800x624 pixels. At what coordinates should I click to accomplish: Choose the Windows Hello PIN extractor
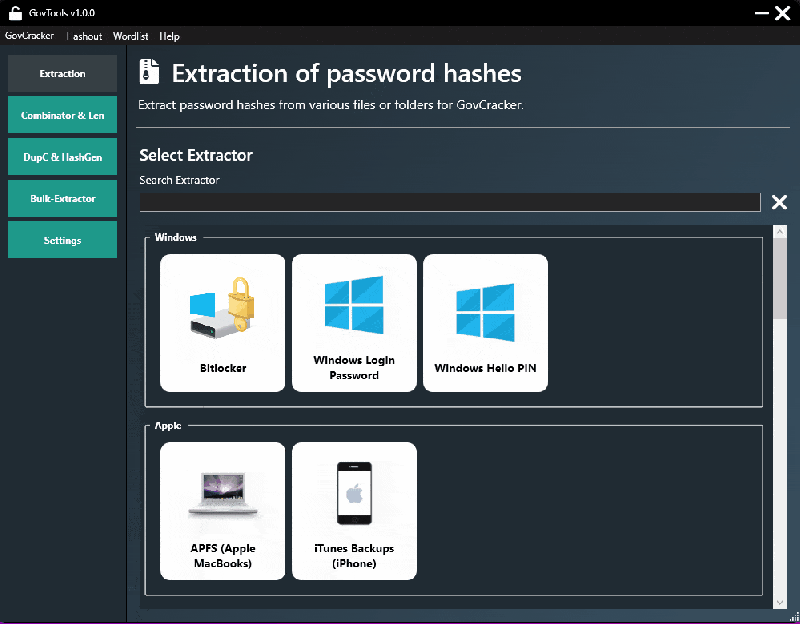coord(485,323)
